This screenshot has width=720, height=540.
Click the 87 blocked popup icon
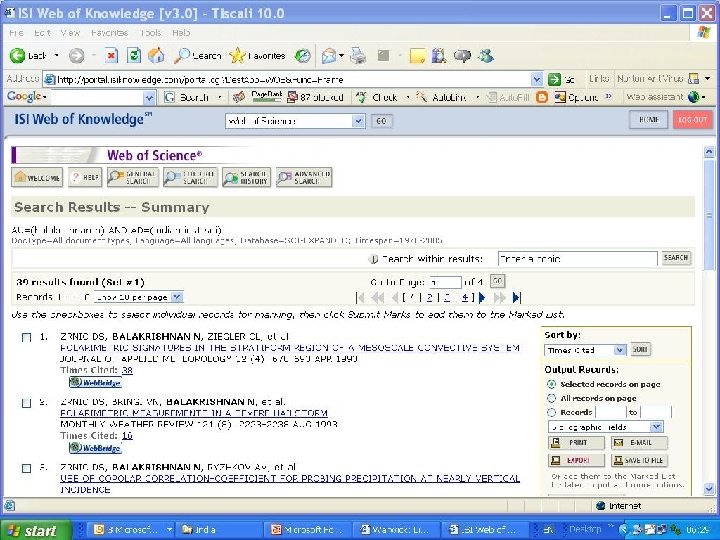[x=315, y=97]
